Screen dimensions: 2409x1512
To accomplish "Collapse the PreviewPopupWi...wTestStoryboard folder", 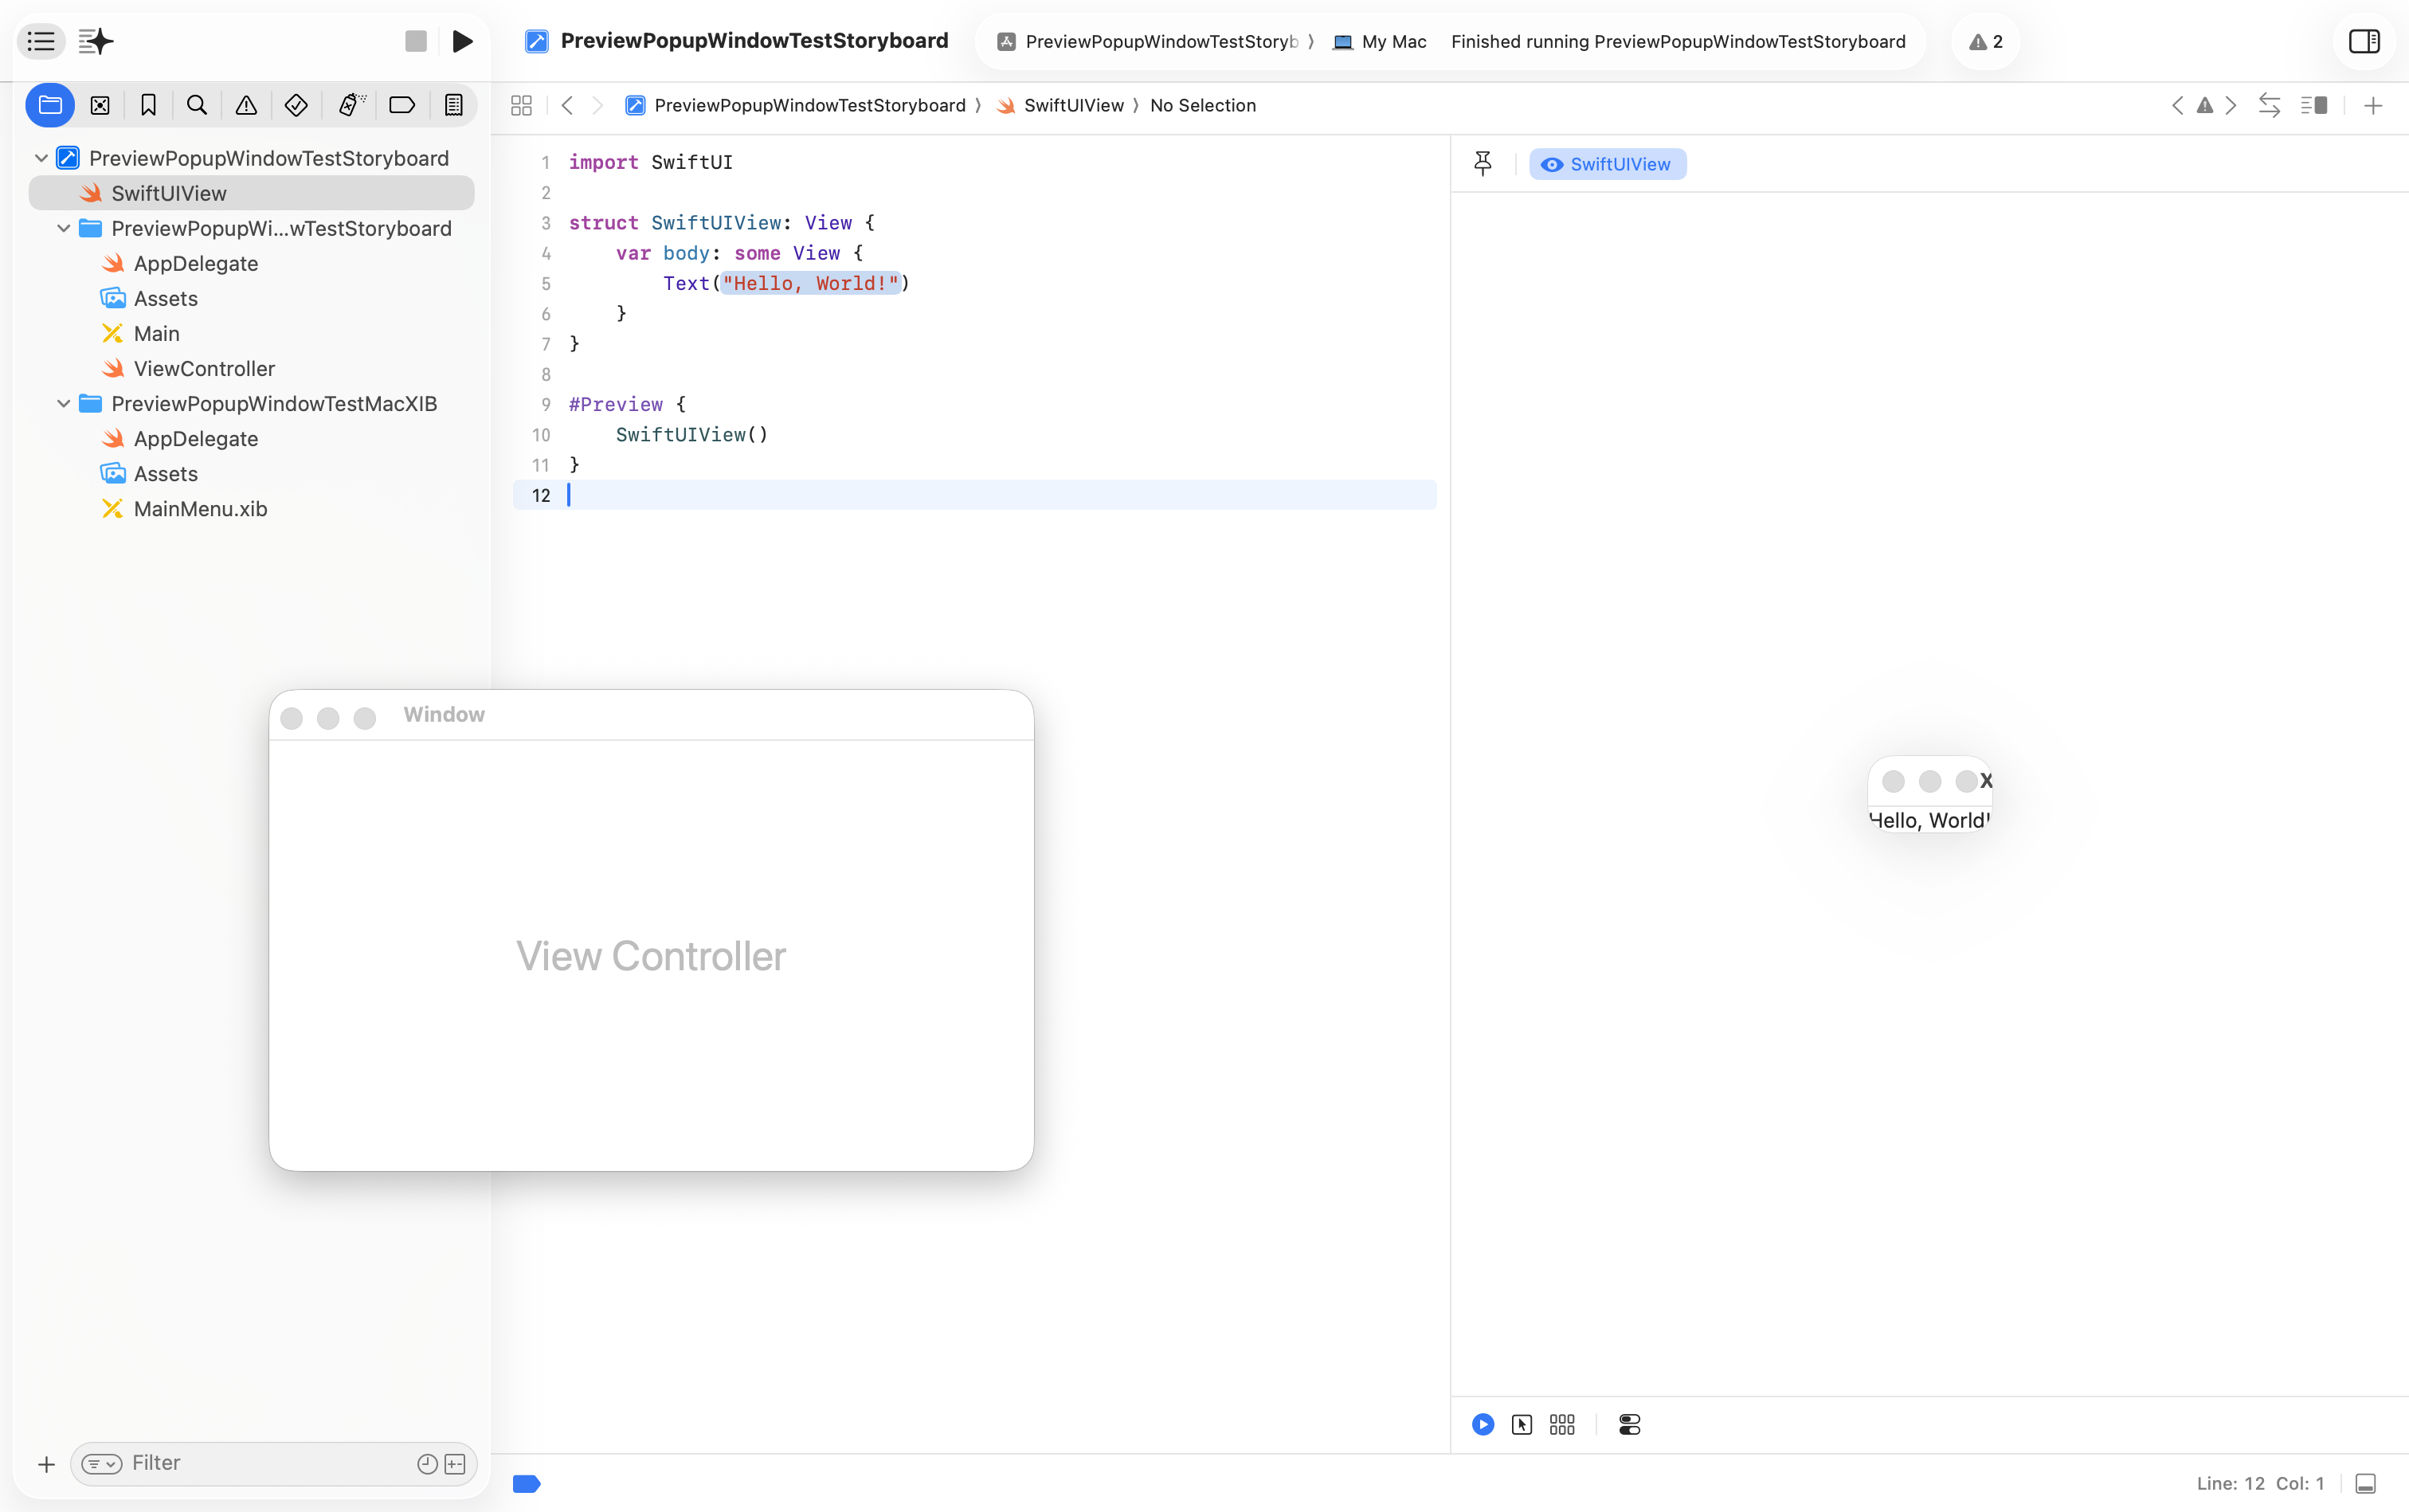I will tap(64, 228).
